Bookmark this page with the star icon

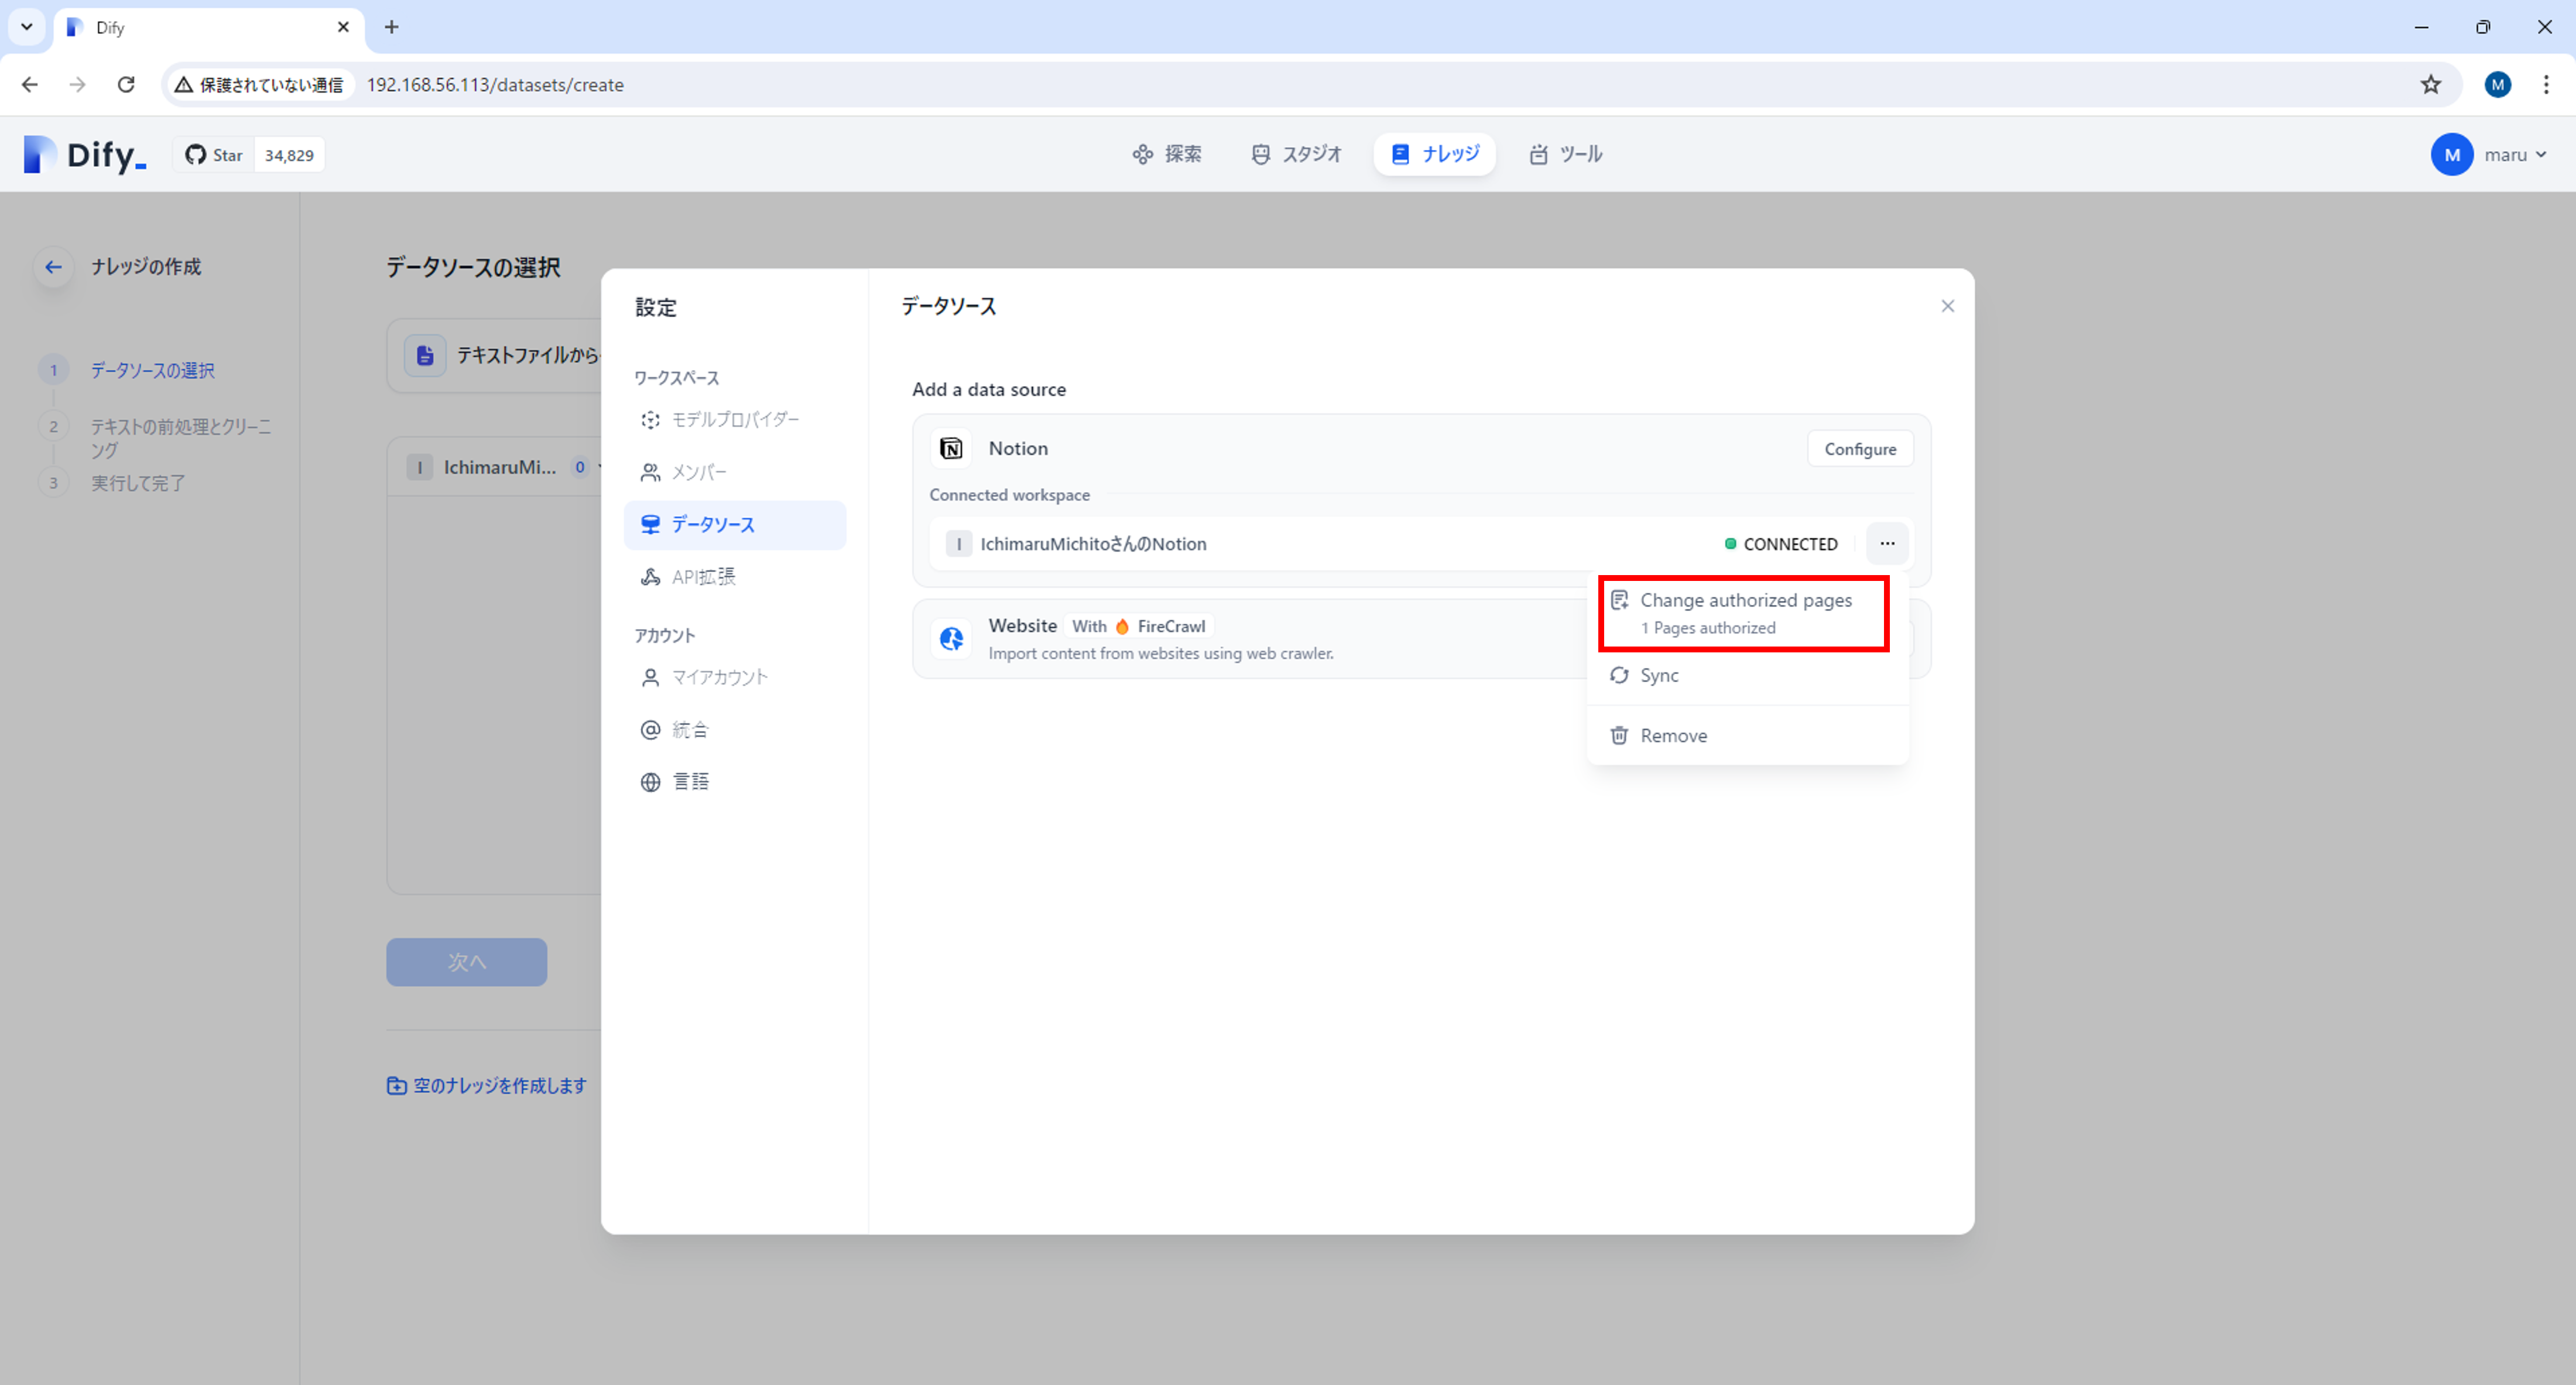click(2430, 85)
